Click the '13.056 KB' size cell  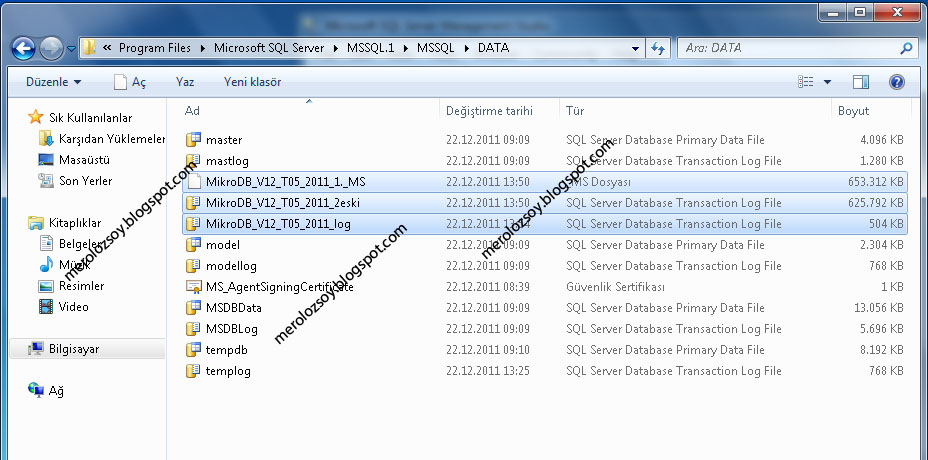click(x=878, y=308)
